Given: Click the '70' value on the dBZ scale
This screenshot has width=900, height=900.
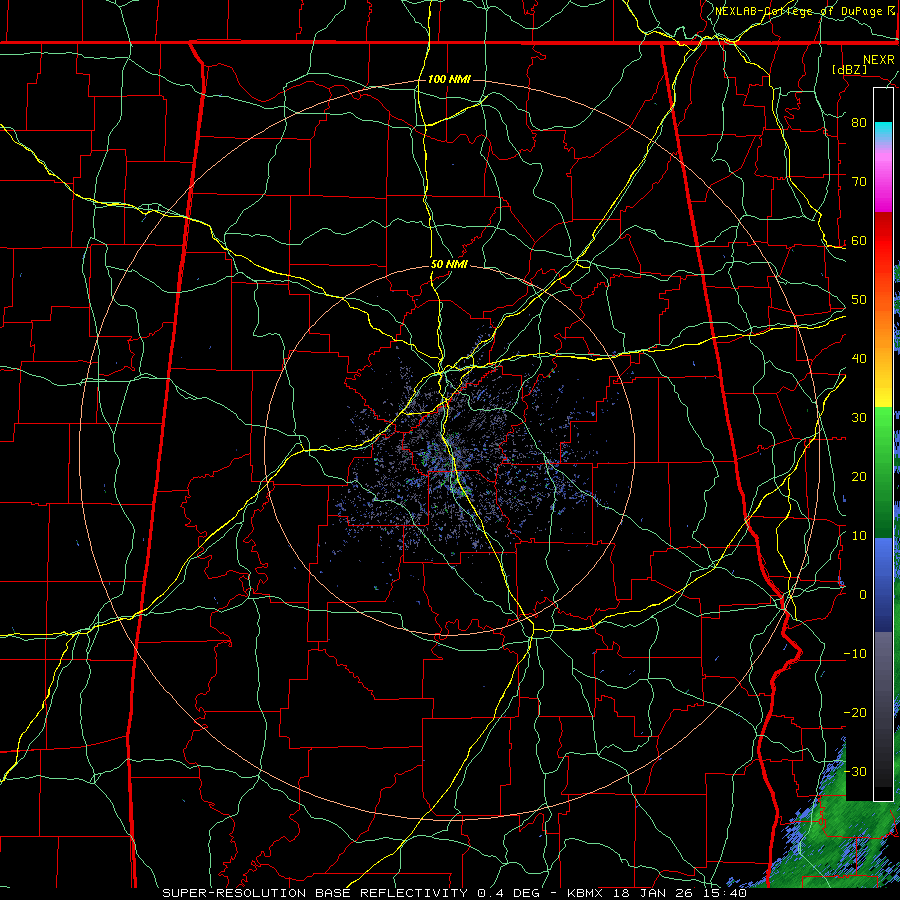Looking at the screenshot, I should (859, 182).
